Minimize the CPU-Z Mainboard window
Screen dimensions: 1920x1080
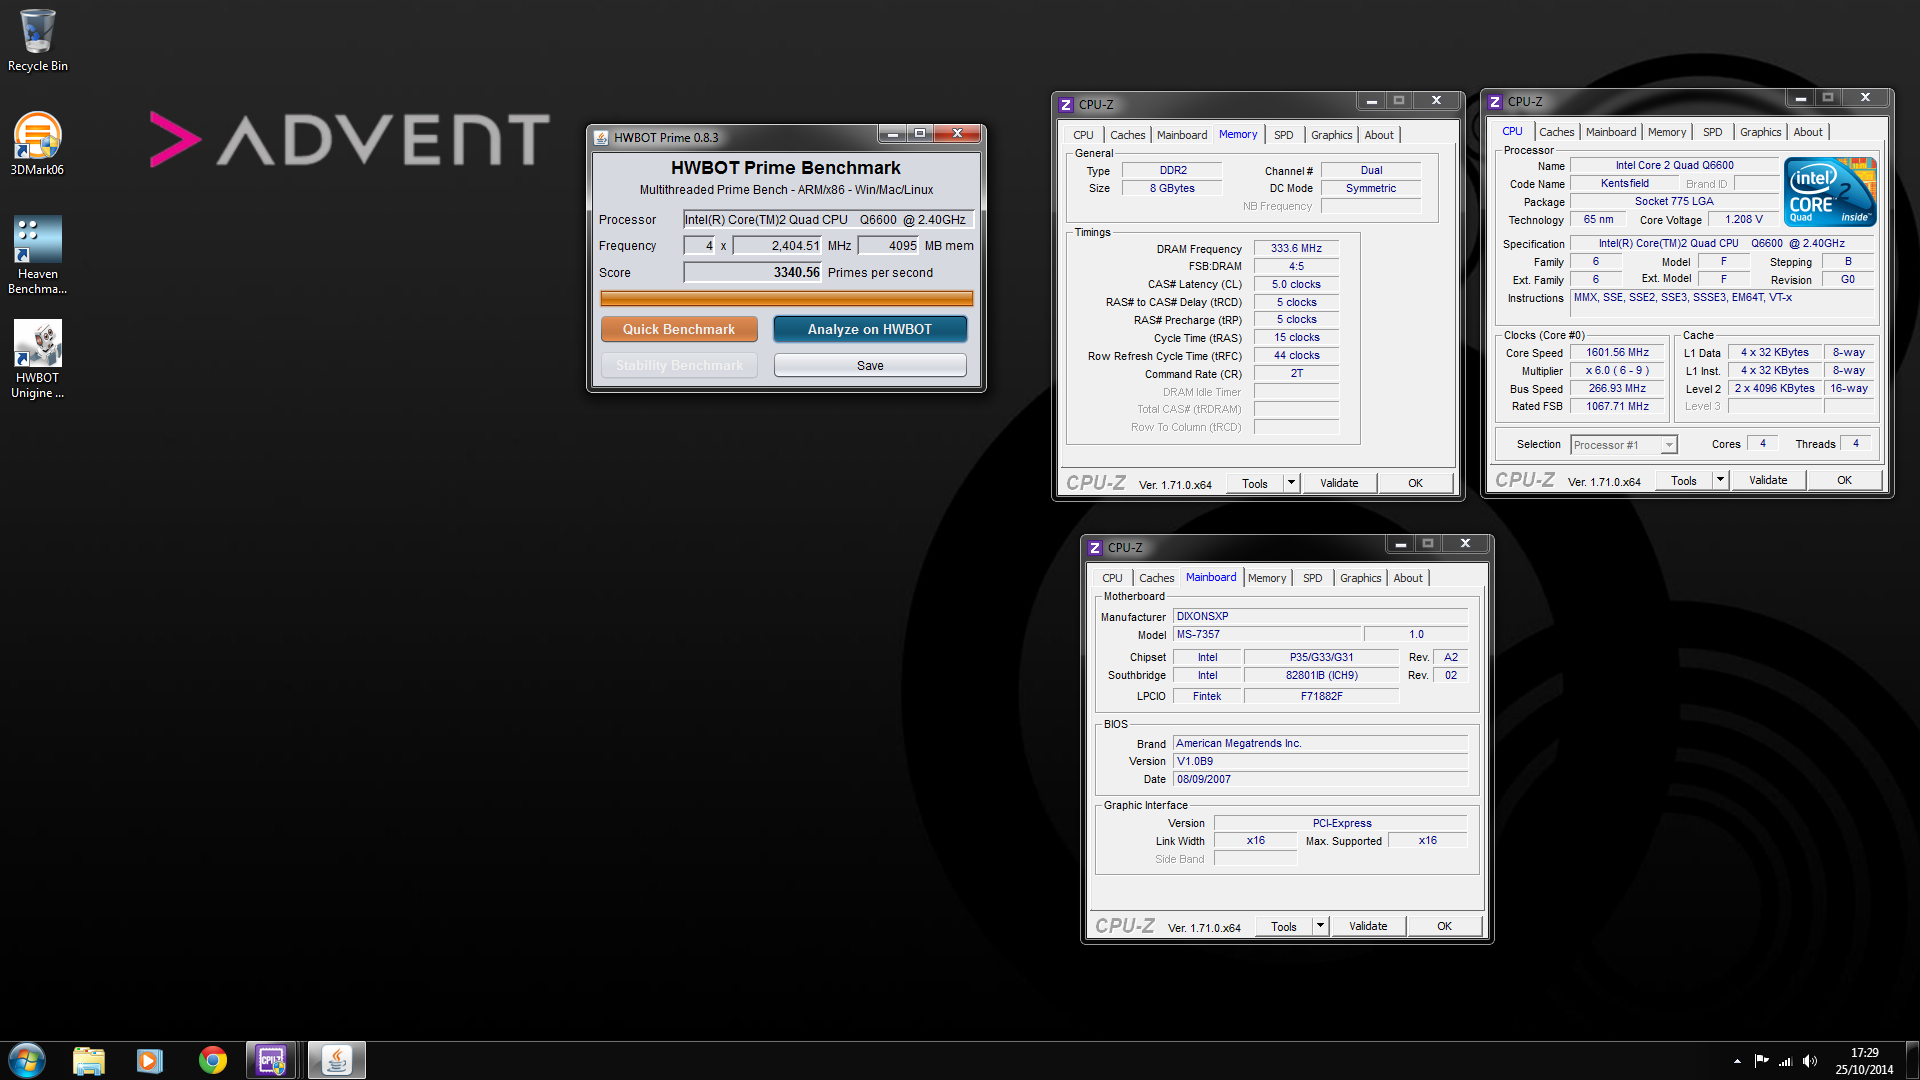(1401, 544)
